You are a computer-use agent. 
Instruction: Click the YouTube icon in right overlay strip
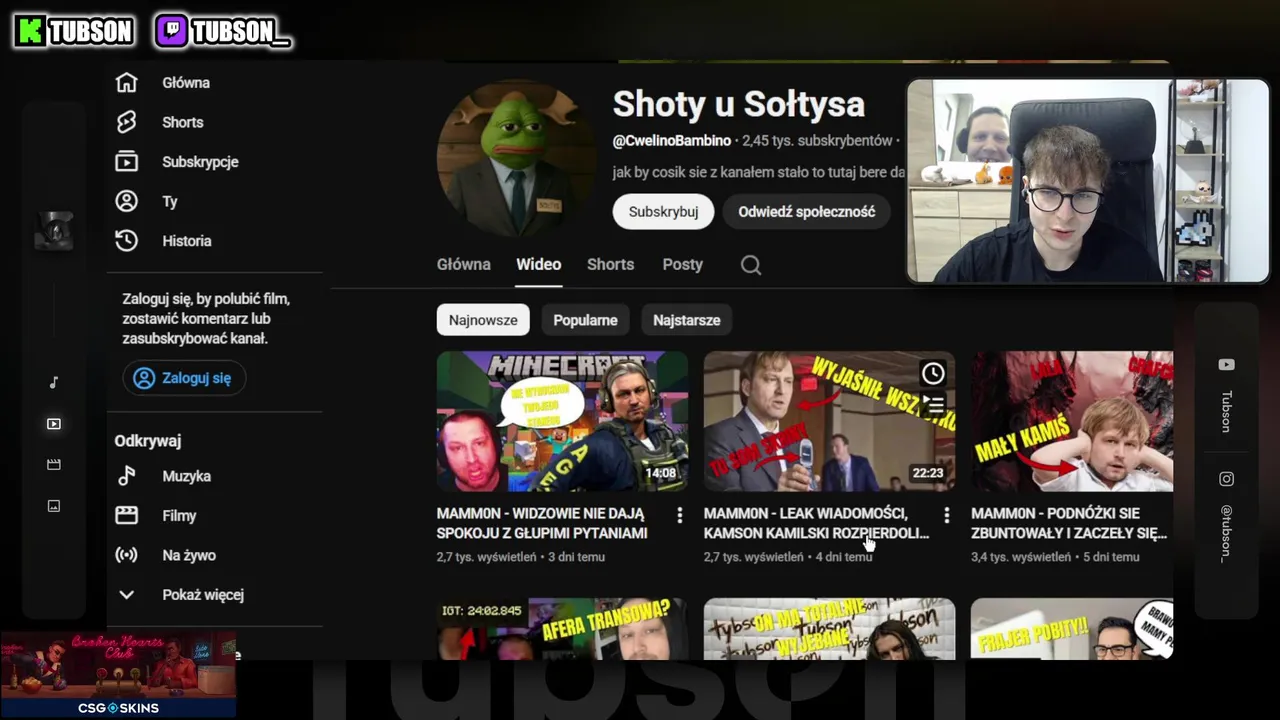pyautogui.click(x=1226, y=365)
